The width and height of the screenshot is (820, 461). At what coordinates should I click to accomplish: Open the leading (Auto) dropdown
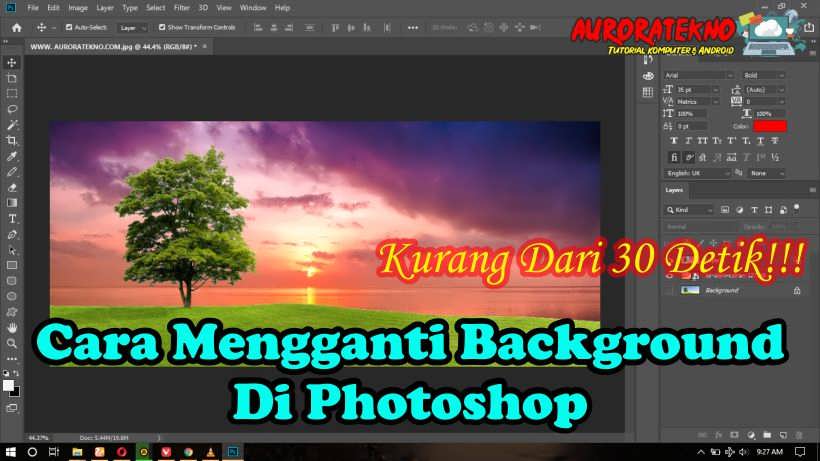765,90
